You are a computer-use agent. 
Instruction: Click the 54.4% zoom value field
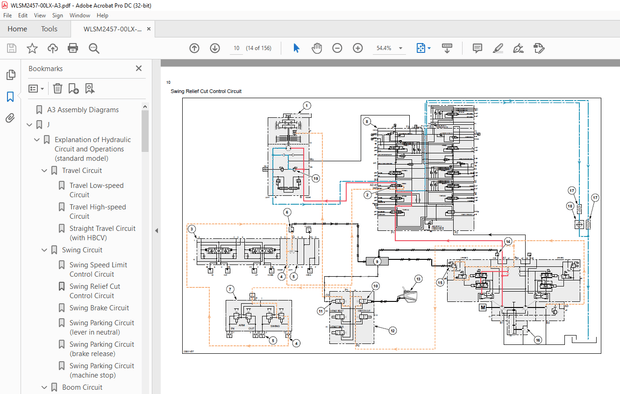click(x=384, y=48)
